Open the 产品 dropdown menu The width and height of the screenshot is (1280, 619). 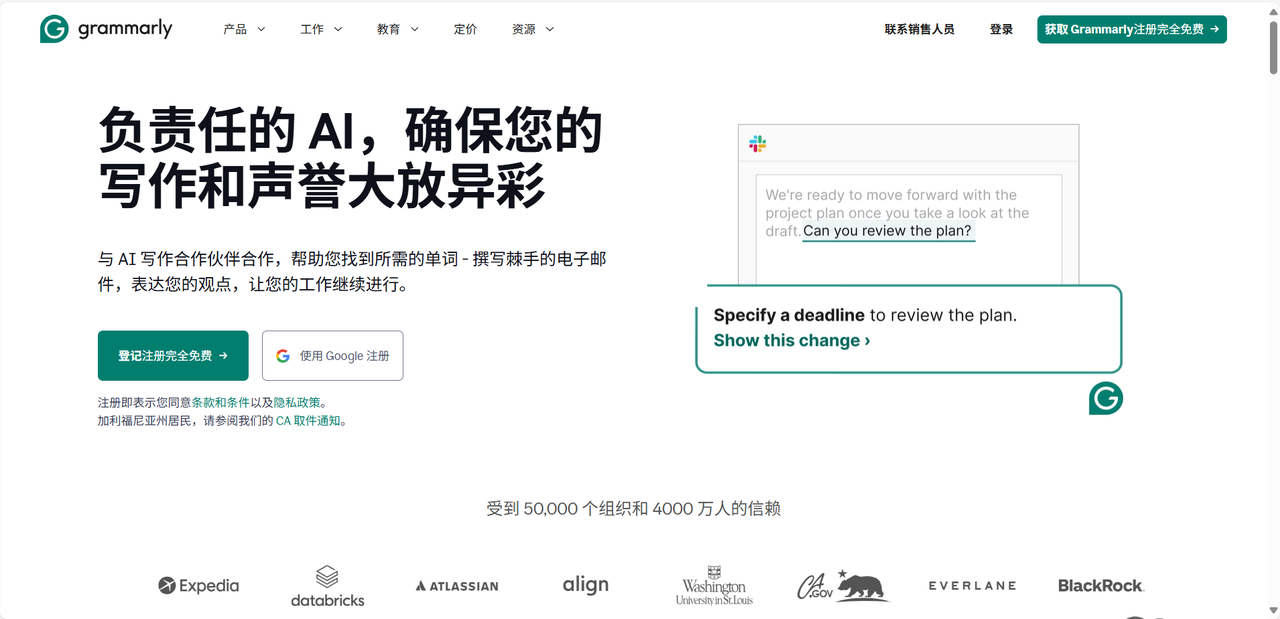(244, 29)
